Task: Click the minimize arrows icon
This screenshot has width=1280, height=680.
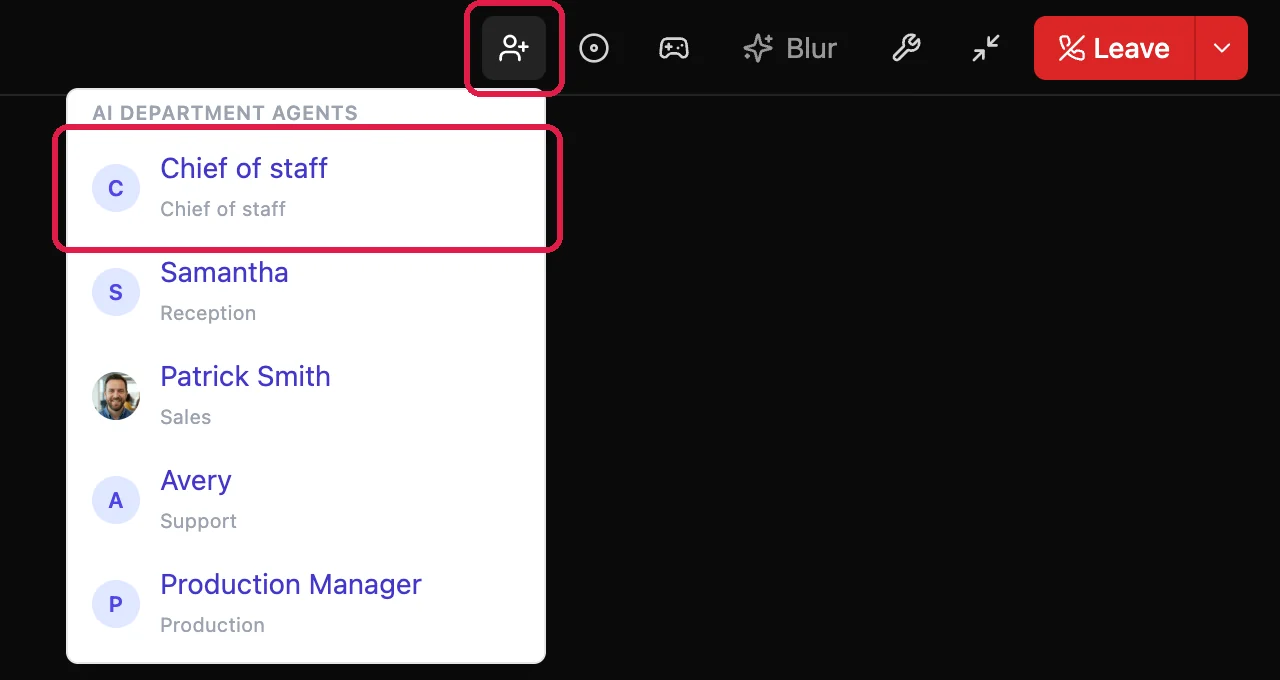Action: [986, 48]
